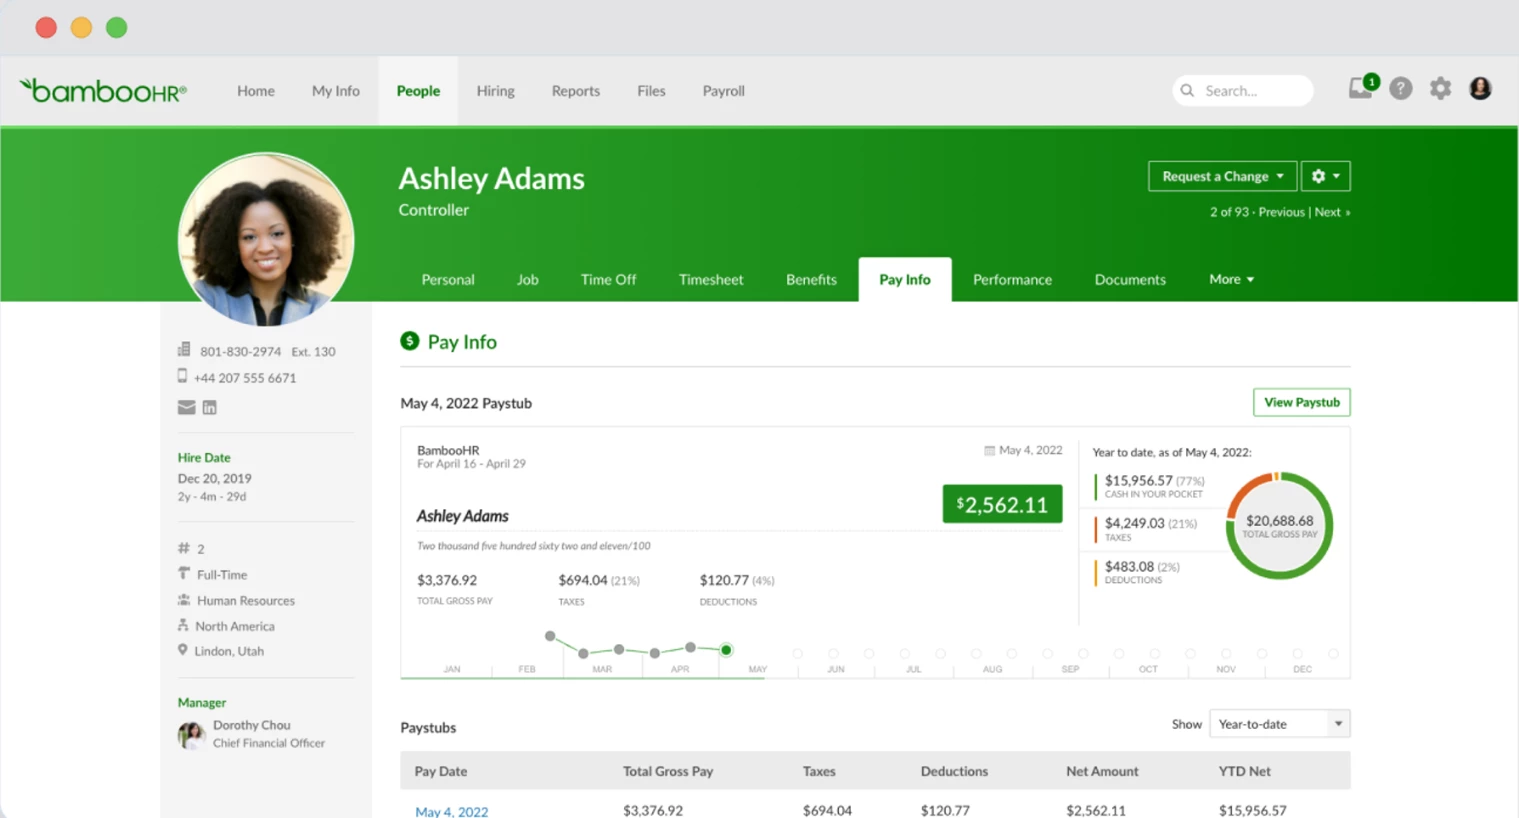
Task: Click the total gross pay donut chart
Action: pyautogui.click(x=1279, y=525)
